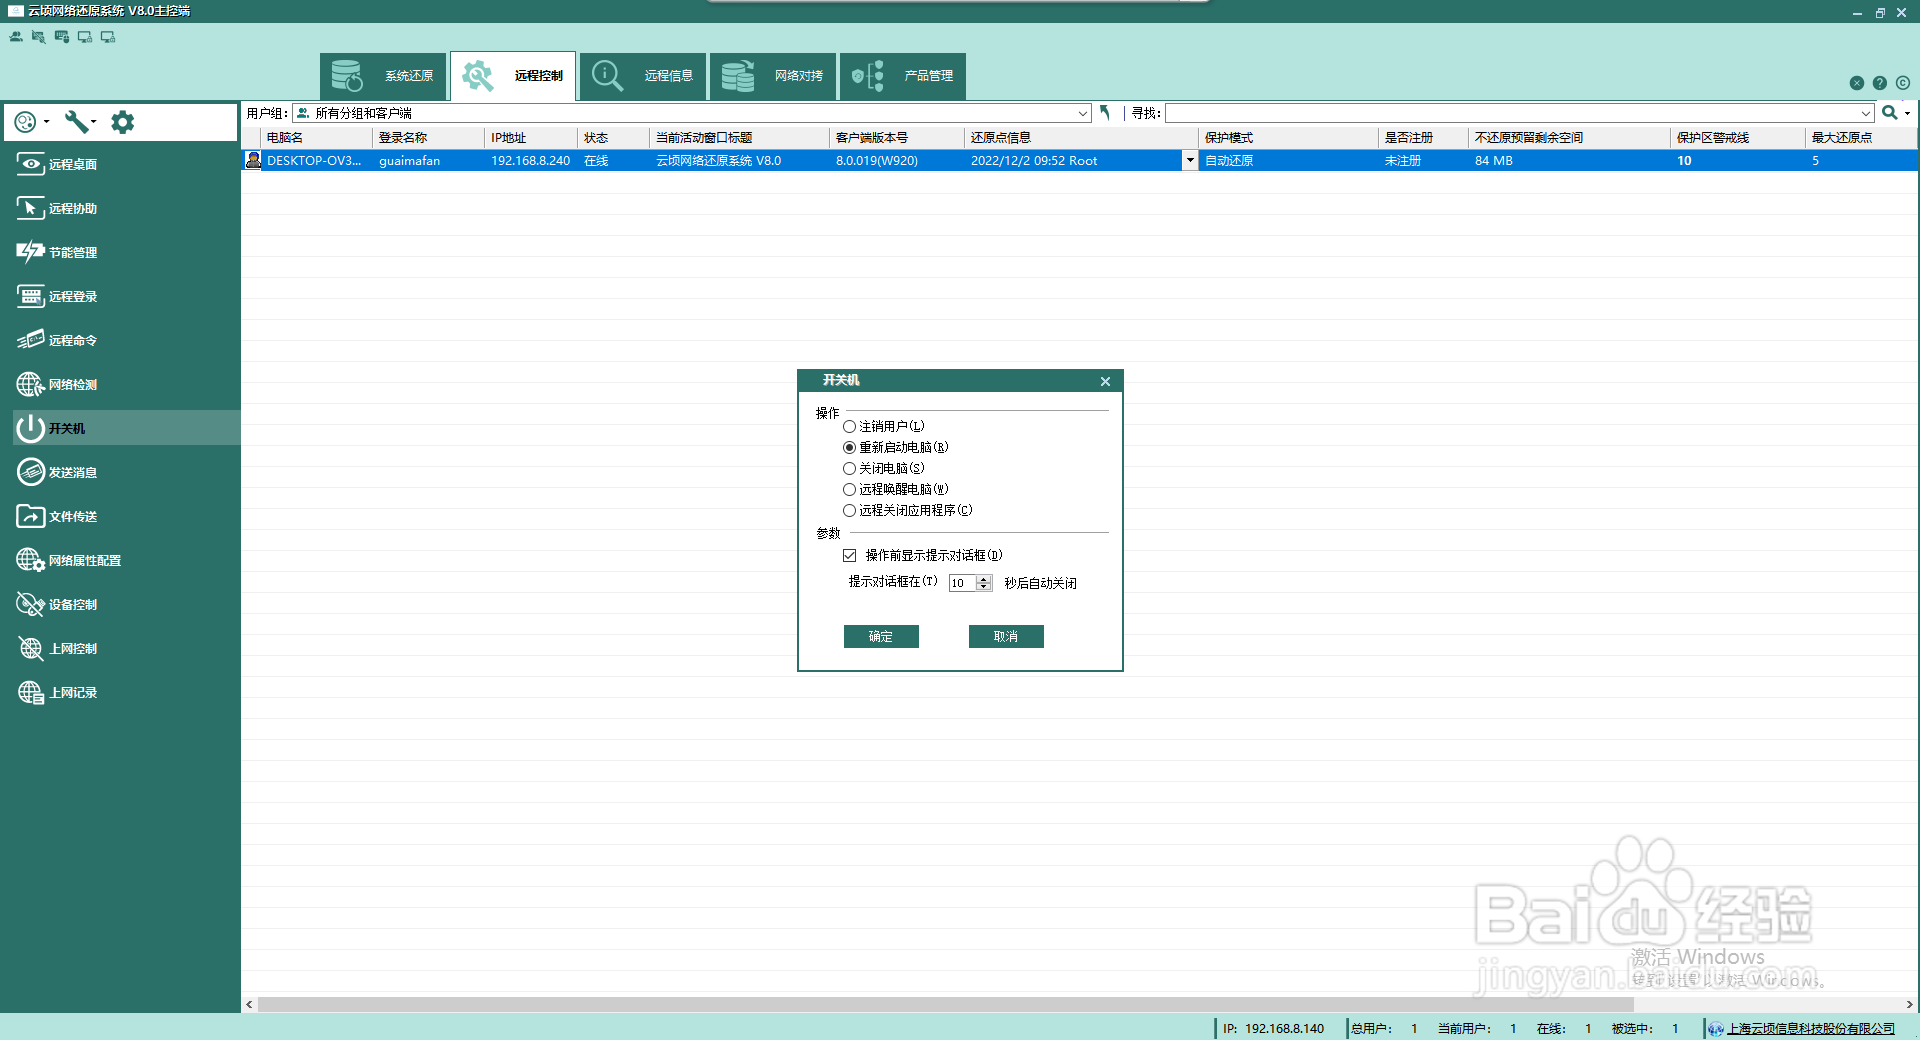Click 确定 button in the 开关机 dialog
Viewport: 1920px width, 1040px height.
coord(881,637)
